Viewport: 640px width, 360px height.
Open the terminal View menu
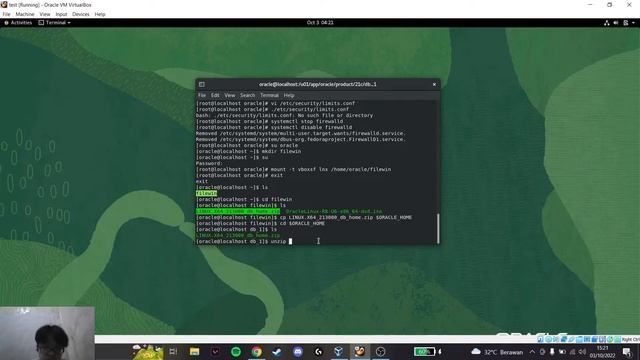pos(230,95)
